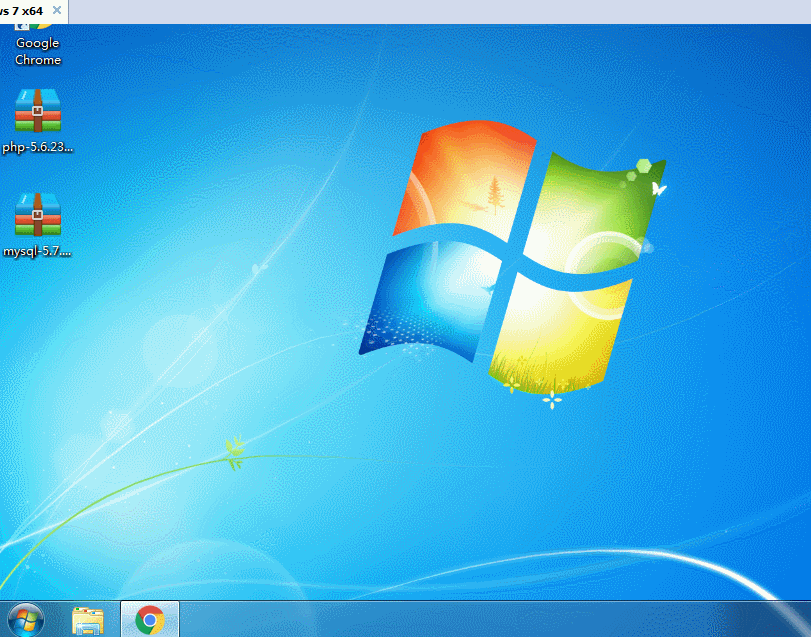Click the Google Chrome shortcut label
Screen dimensions: 811x637
coord(38,51)
